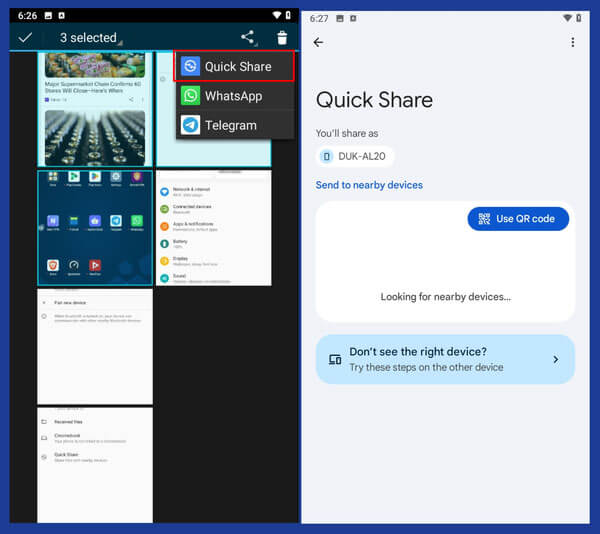Tap the Telegram icon in share menu

[190, 125]
